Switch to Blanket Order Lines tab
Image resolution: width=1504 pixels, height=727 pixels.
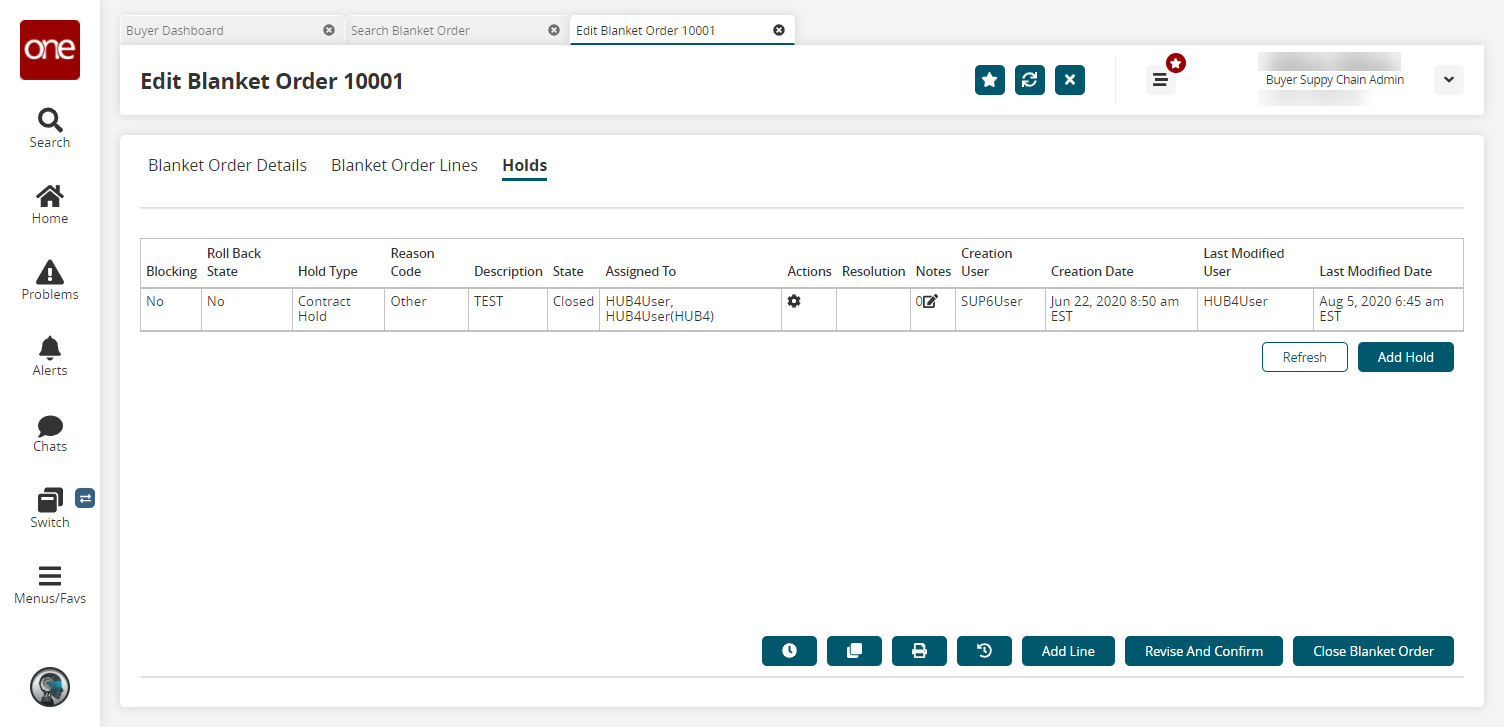[x=404, y=166]
